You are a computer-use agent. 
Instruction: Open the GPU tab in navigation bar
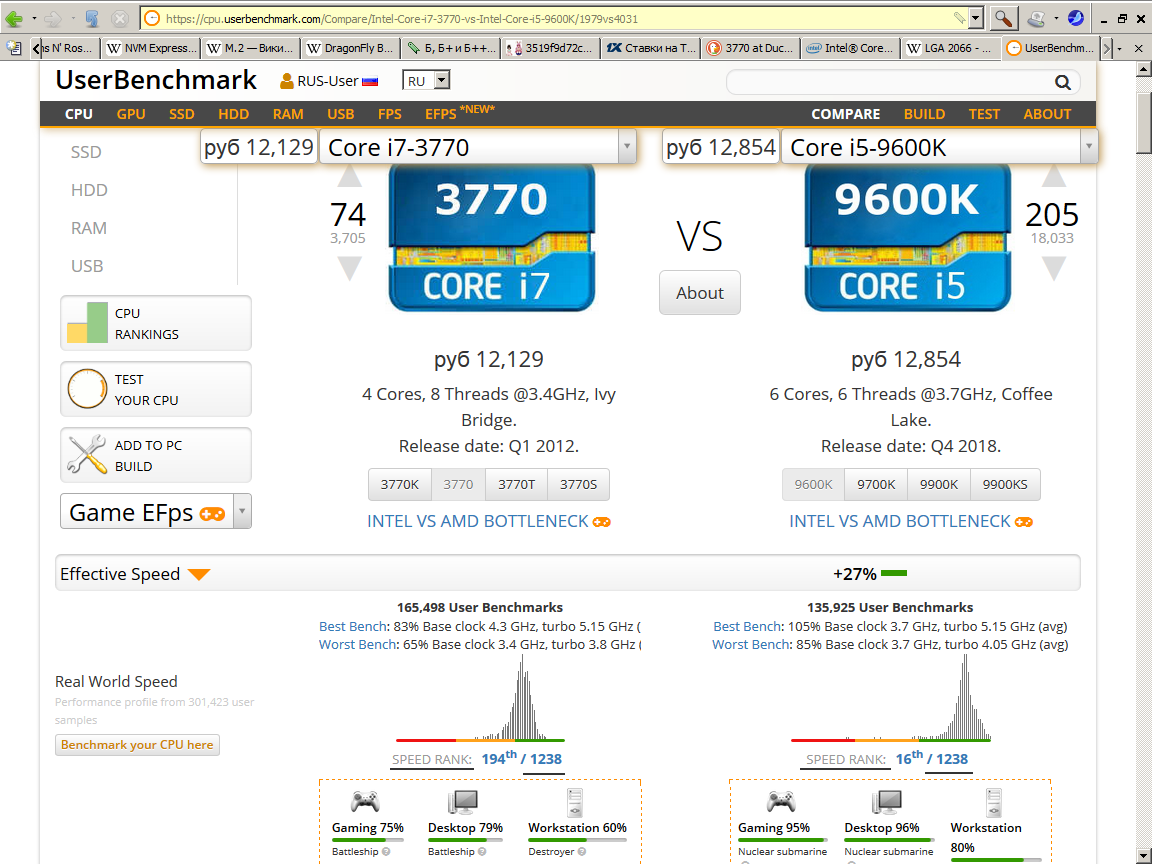pos(131,114)
